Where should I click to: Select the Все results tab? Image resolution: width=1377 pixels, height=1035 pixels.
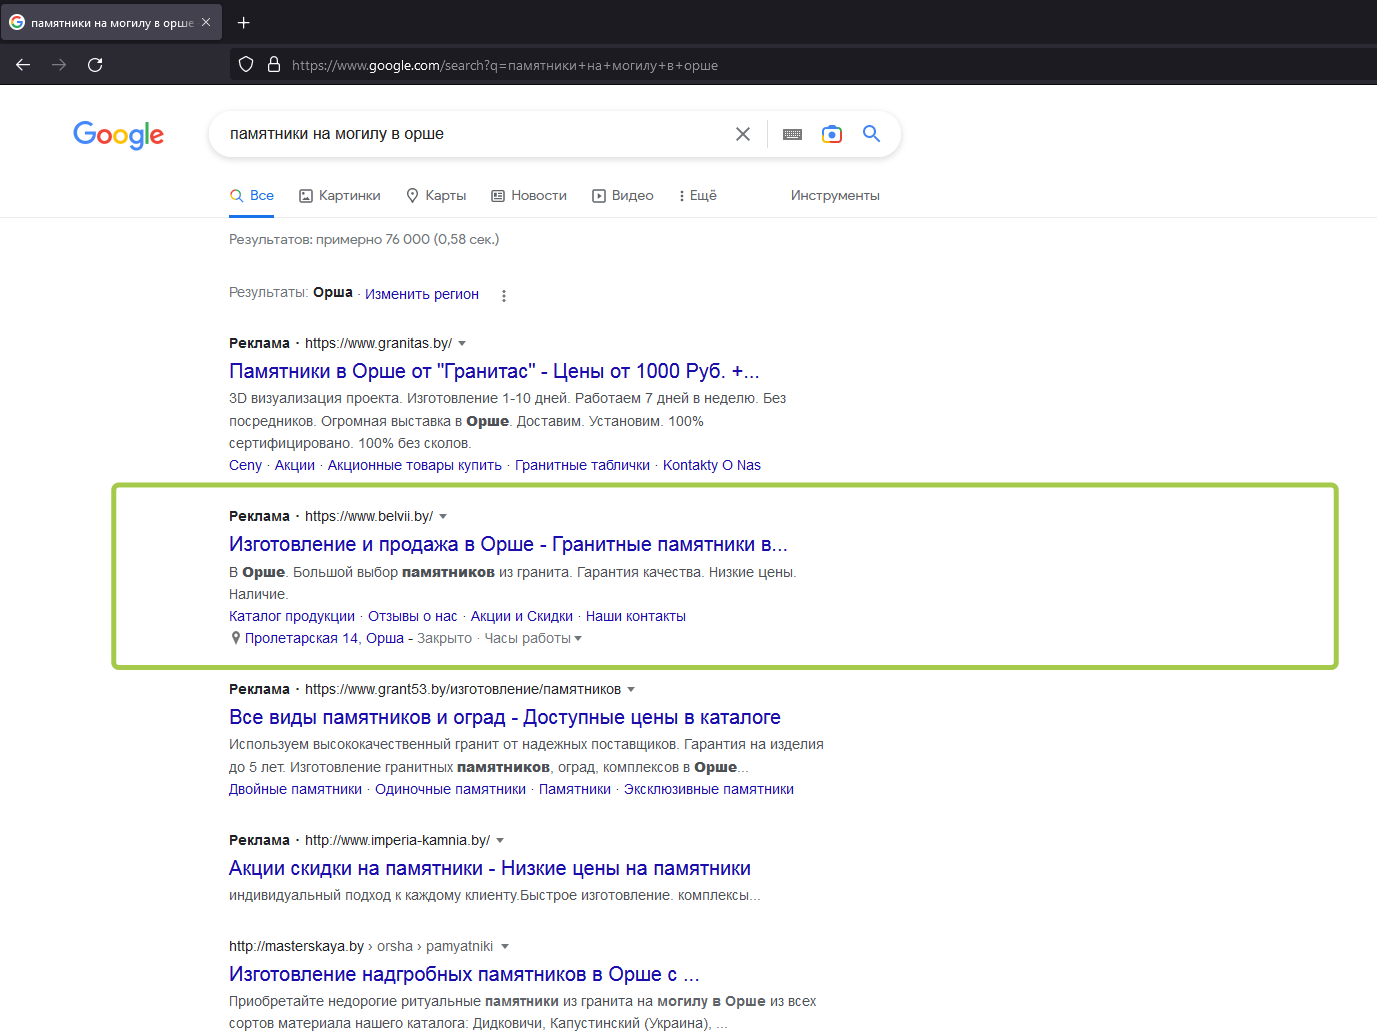tap(252, 196)
